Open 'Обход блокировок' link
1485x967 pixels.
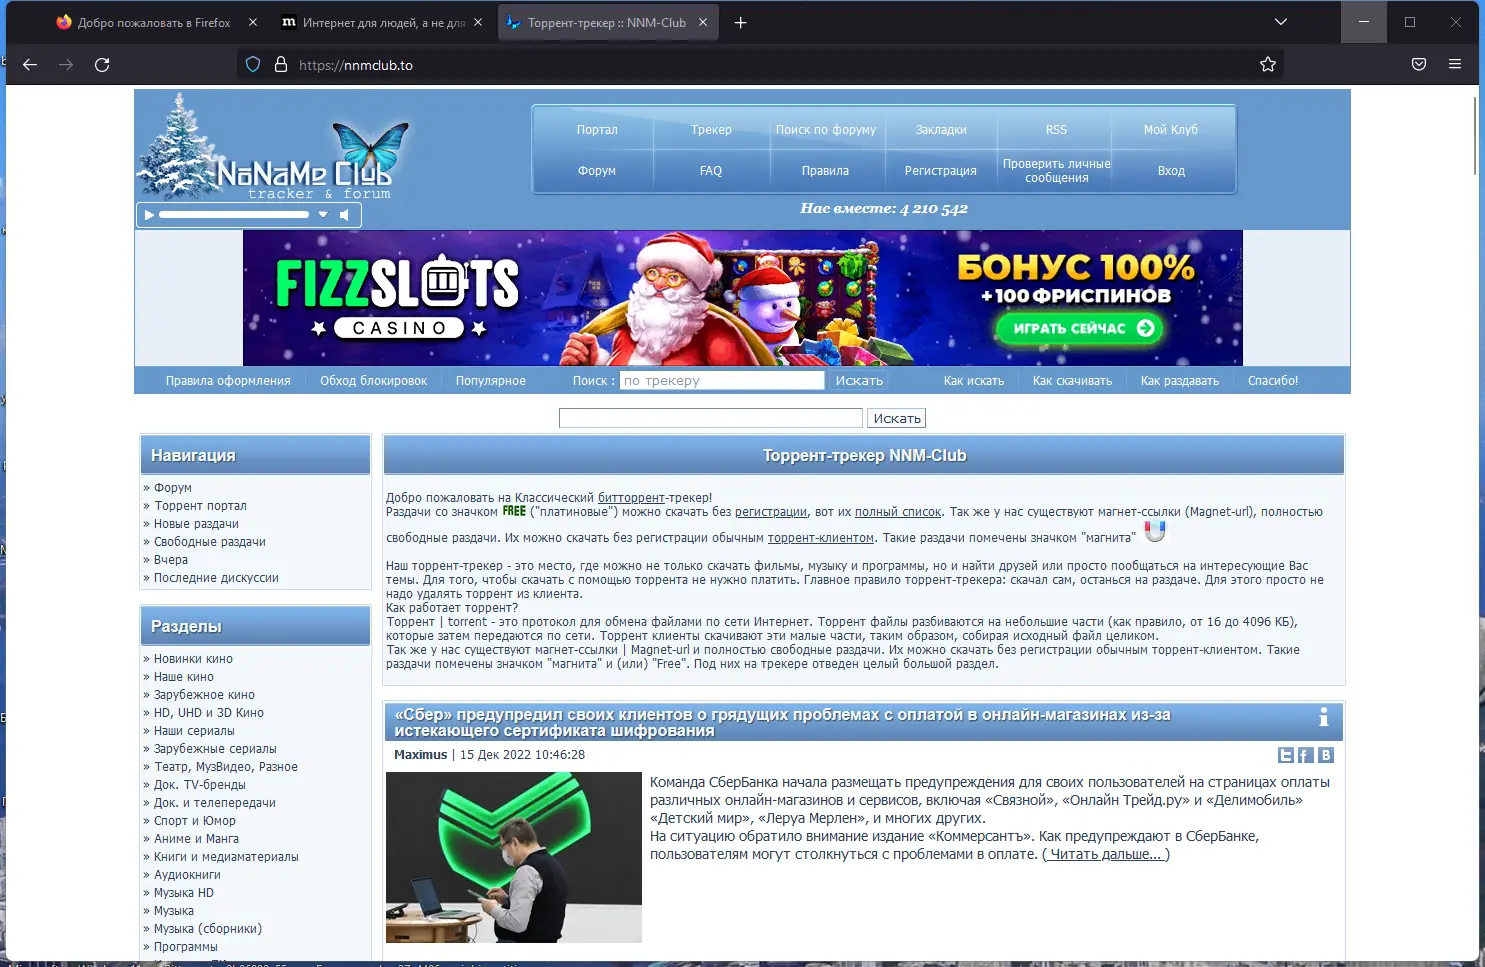click(373, 381)
